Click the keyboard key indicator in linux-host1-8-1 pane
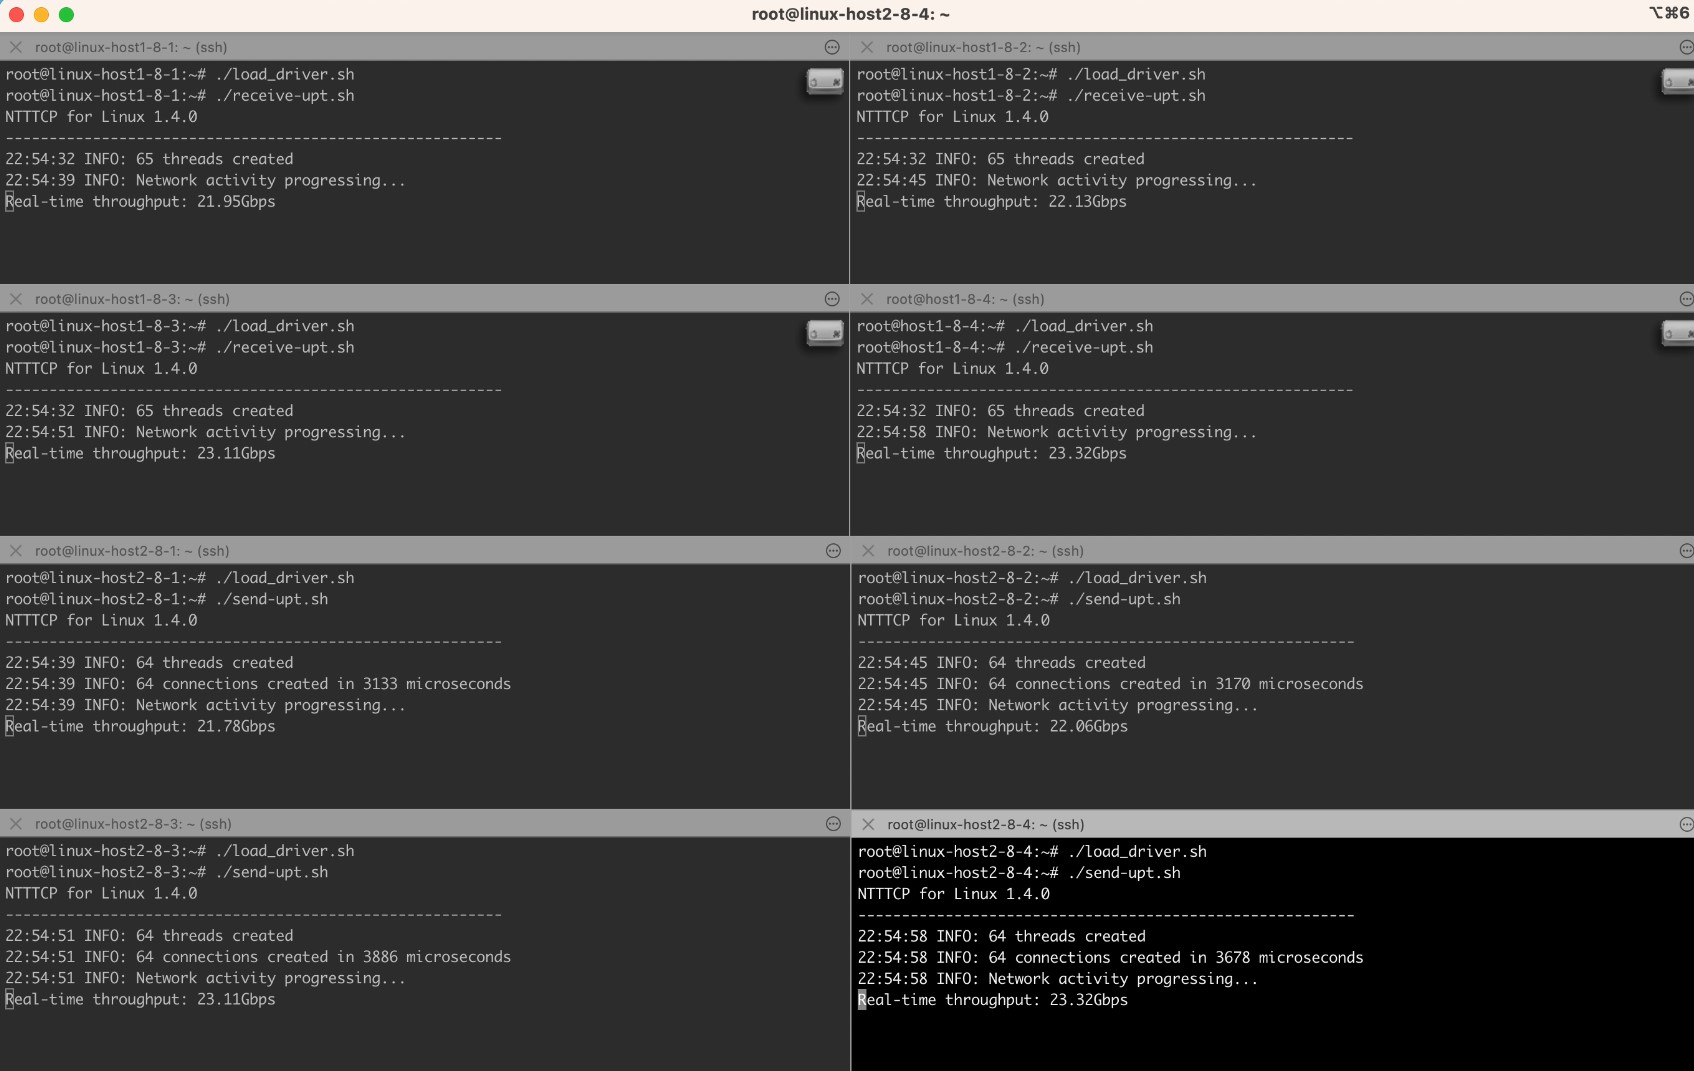 (825, 81)
